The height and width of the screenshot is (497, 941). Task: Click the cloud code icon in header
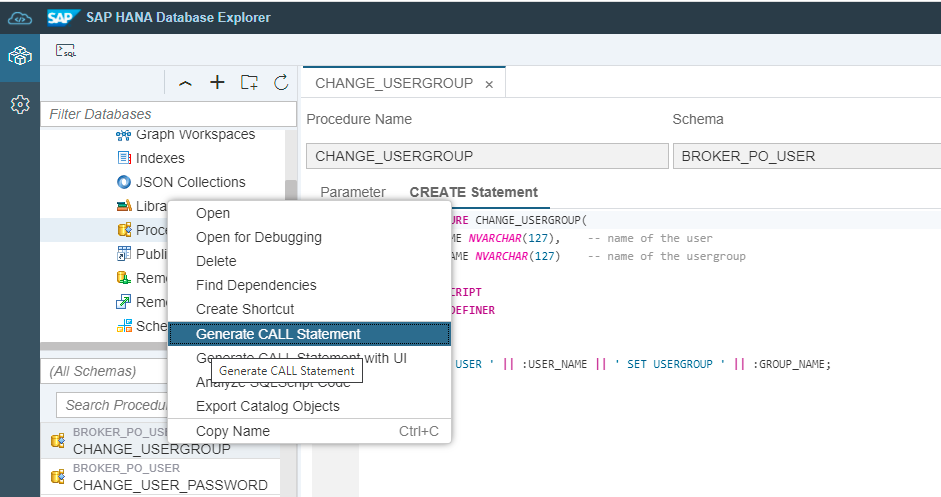tap(20, 18)
